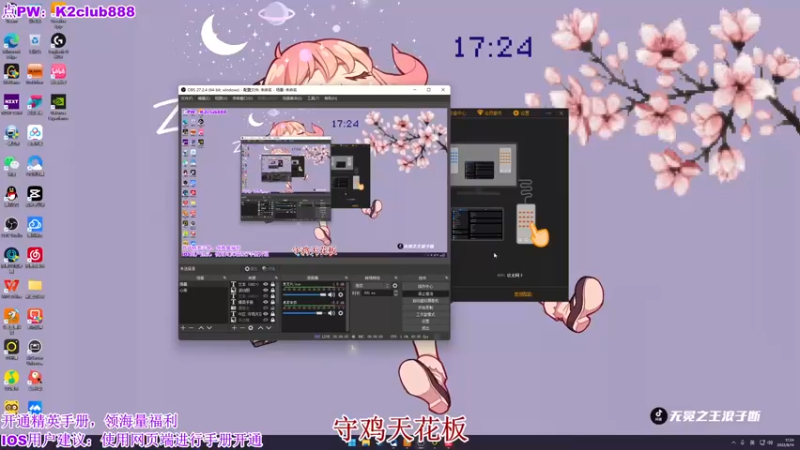Add a scene with the plus icon
This screenshot has height=450, width=800.
183,328
